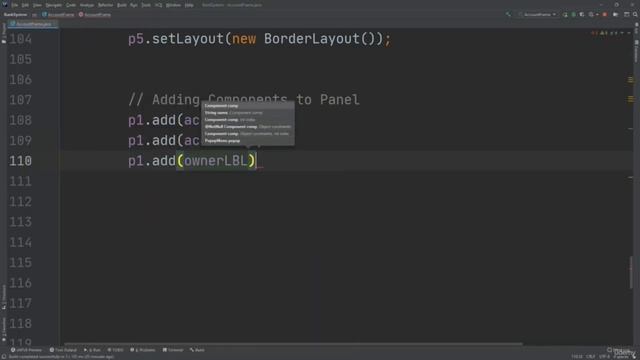Open the Run menu
Image resolution: width=640 pixels, height=360 pixels.
tap(134, 5)
